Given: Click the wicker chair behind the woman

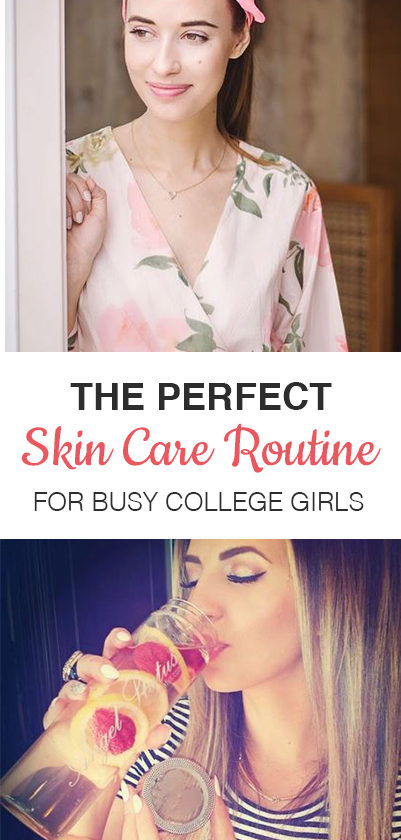Looking at the screenshot, I should 356,257.
